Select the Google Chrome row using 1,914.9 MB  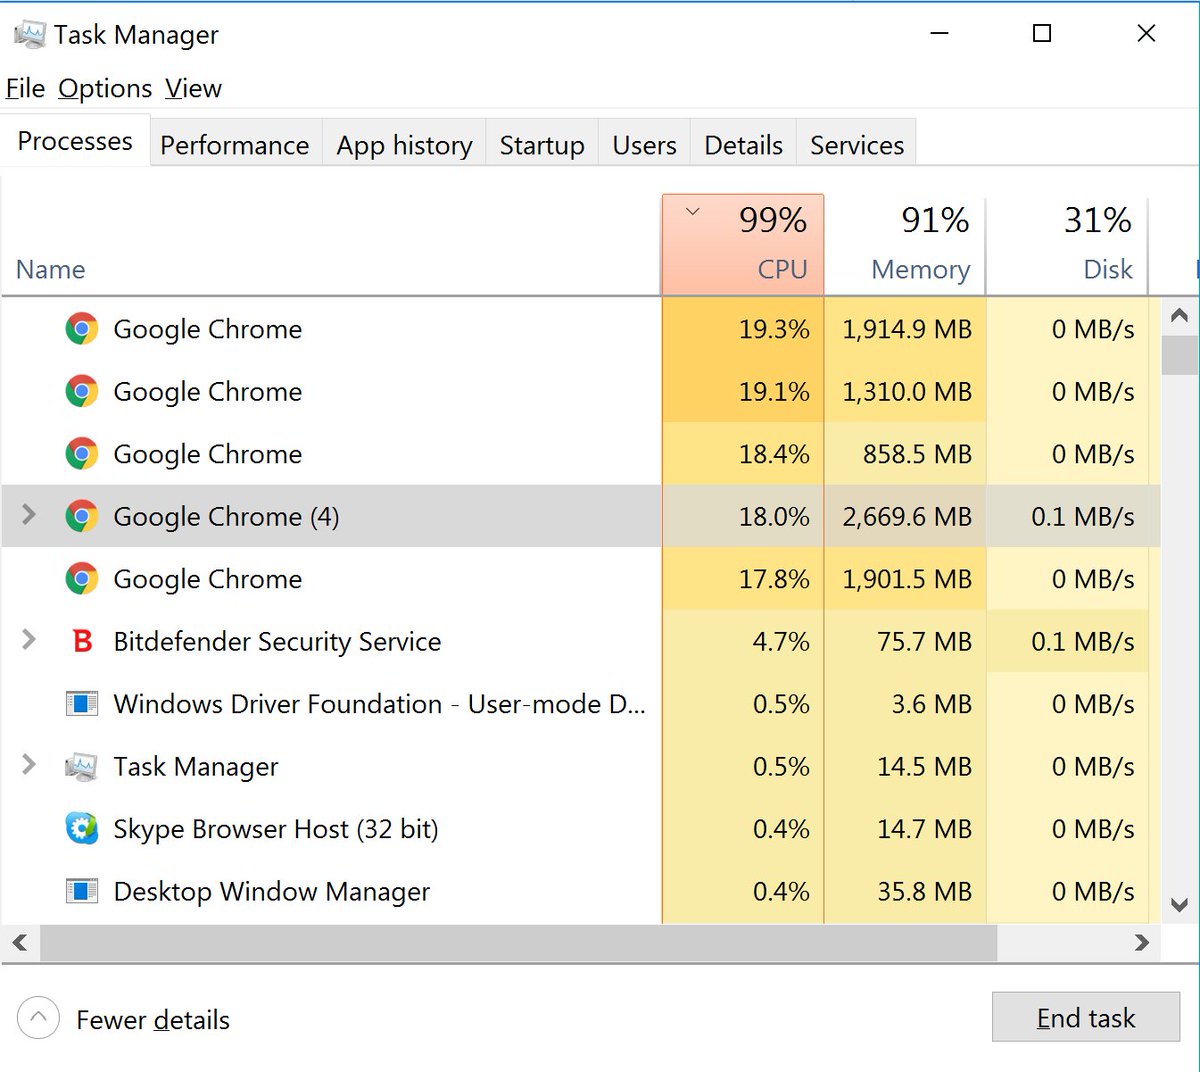point(581,329)
